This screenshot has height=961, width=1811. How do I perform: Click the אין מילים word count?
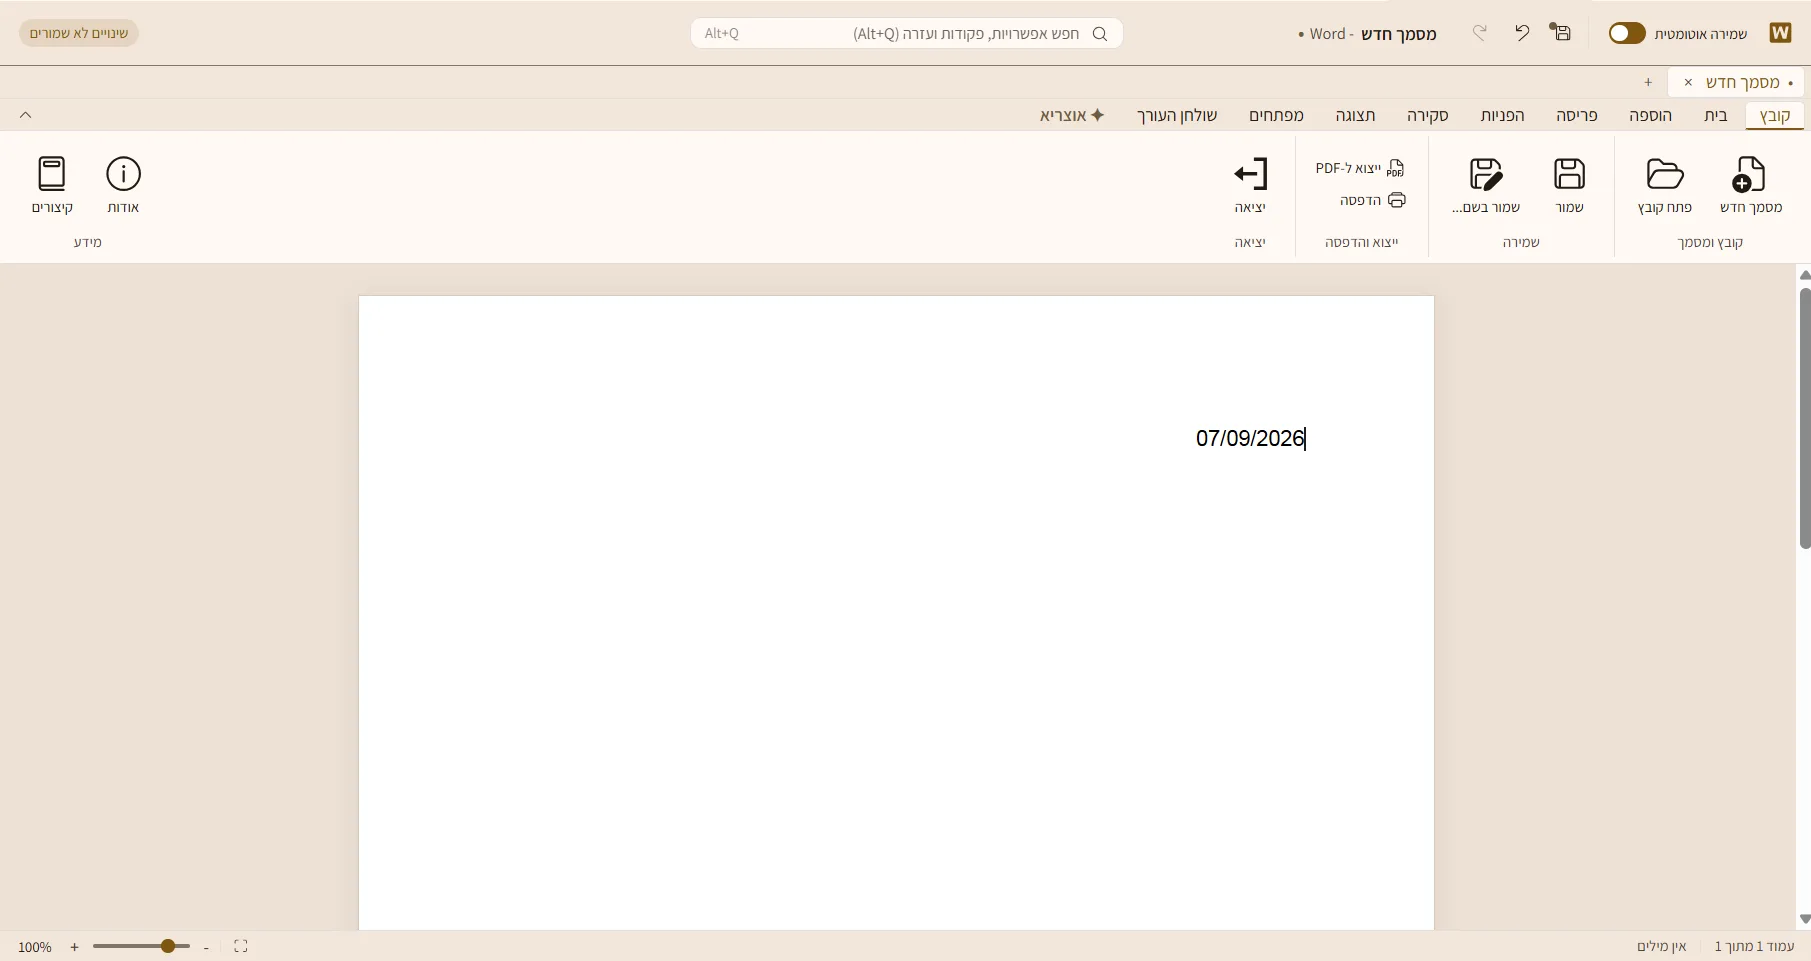click(1661, 946)
